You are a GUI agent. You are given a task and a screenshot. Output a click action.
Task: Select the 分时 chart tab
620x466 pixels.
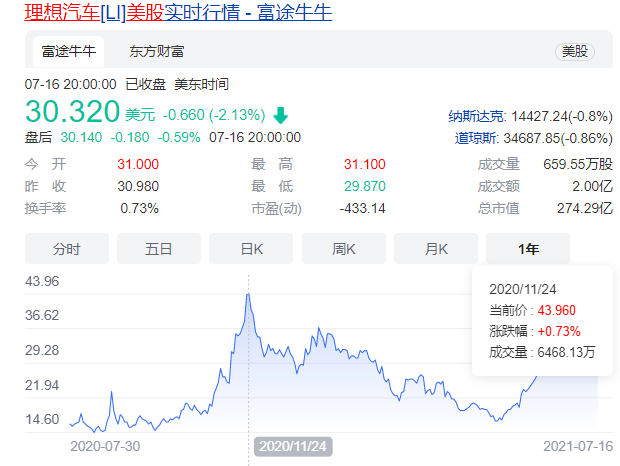click(67, 249)
